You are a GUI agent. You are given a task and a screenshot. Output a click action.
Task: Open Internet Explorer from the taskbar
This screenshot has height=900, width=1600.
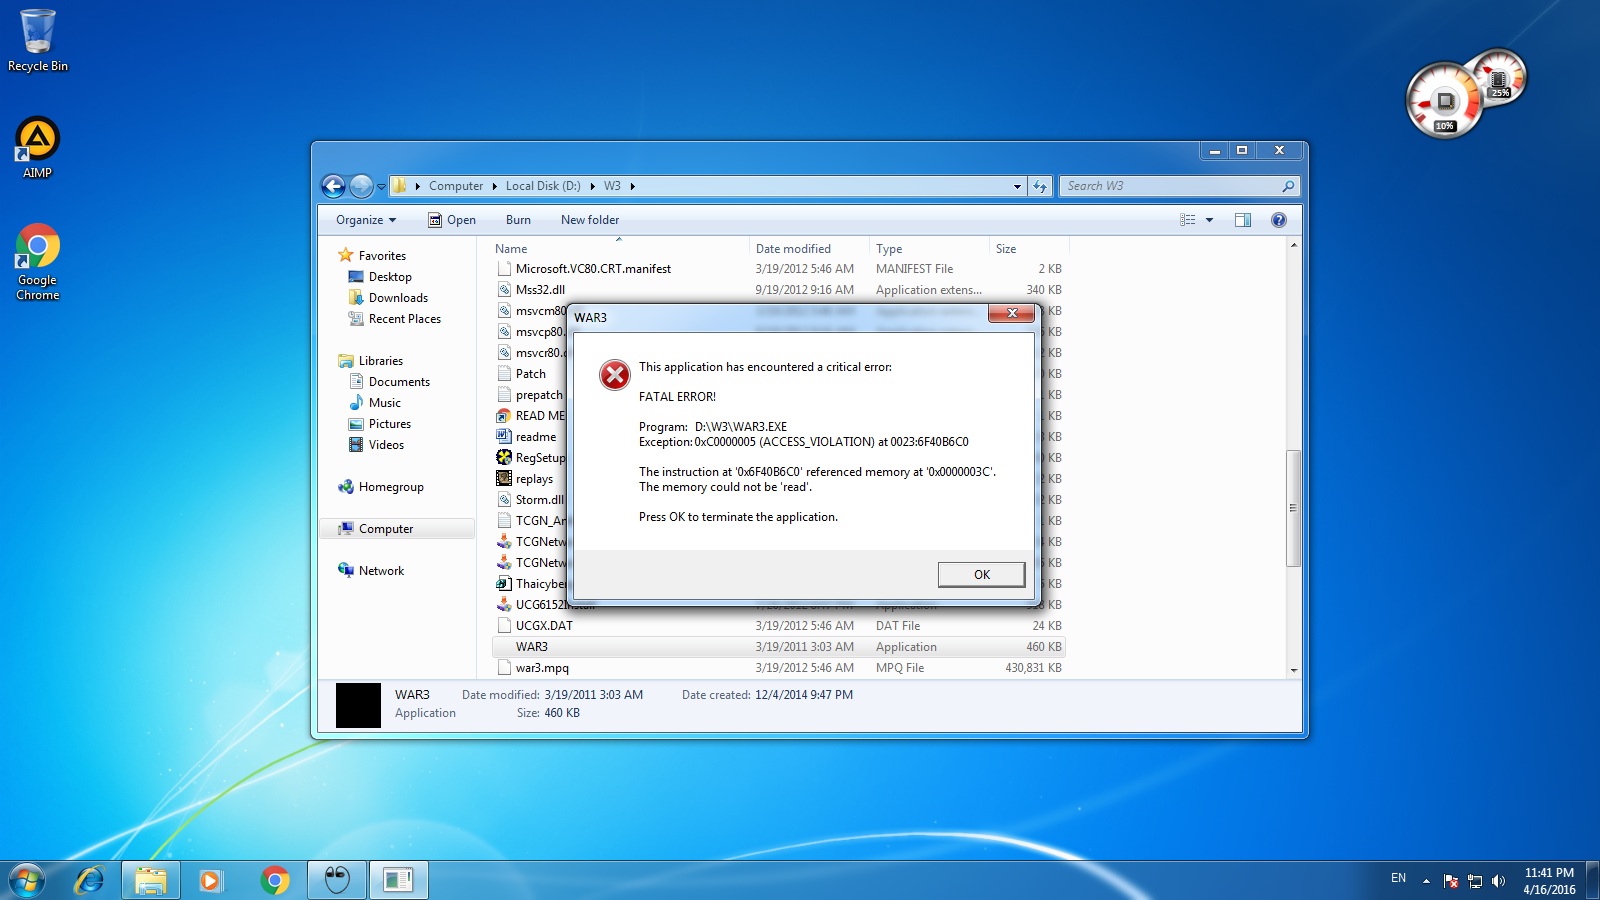tap(90, 880)
